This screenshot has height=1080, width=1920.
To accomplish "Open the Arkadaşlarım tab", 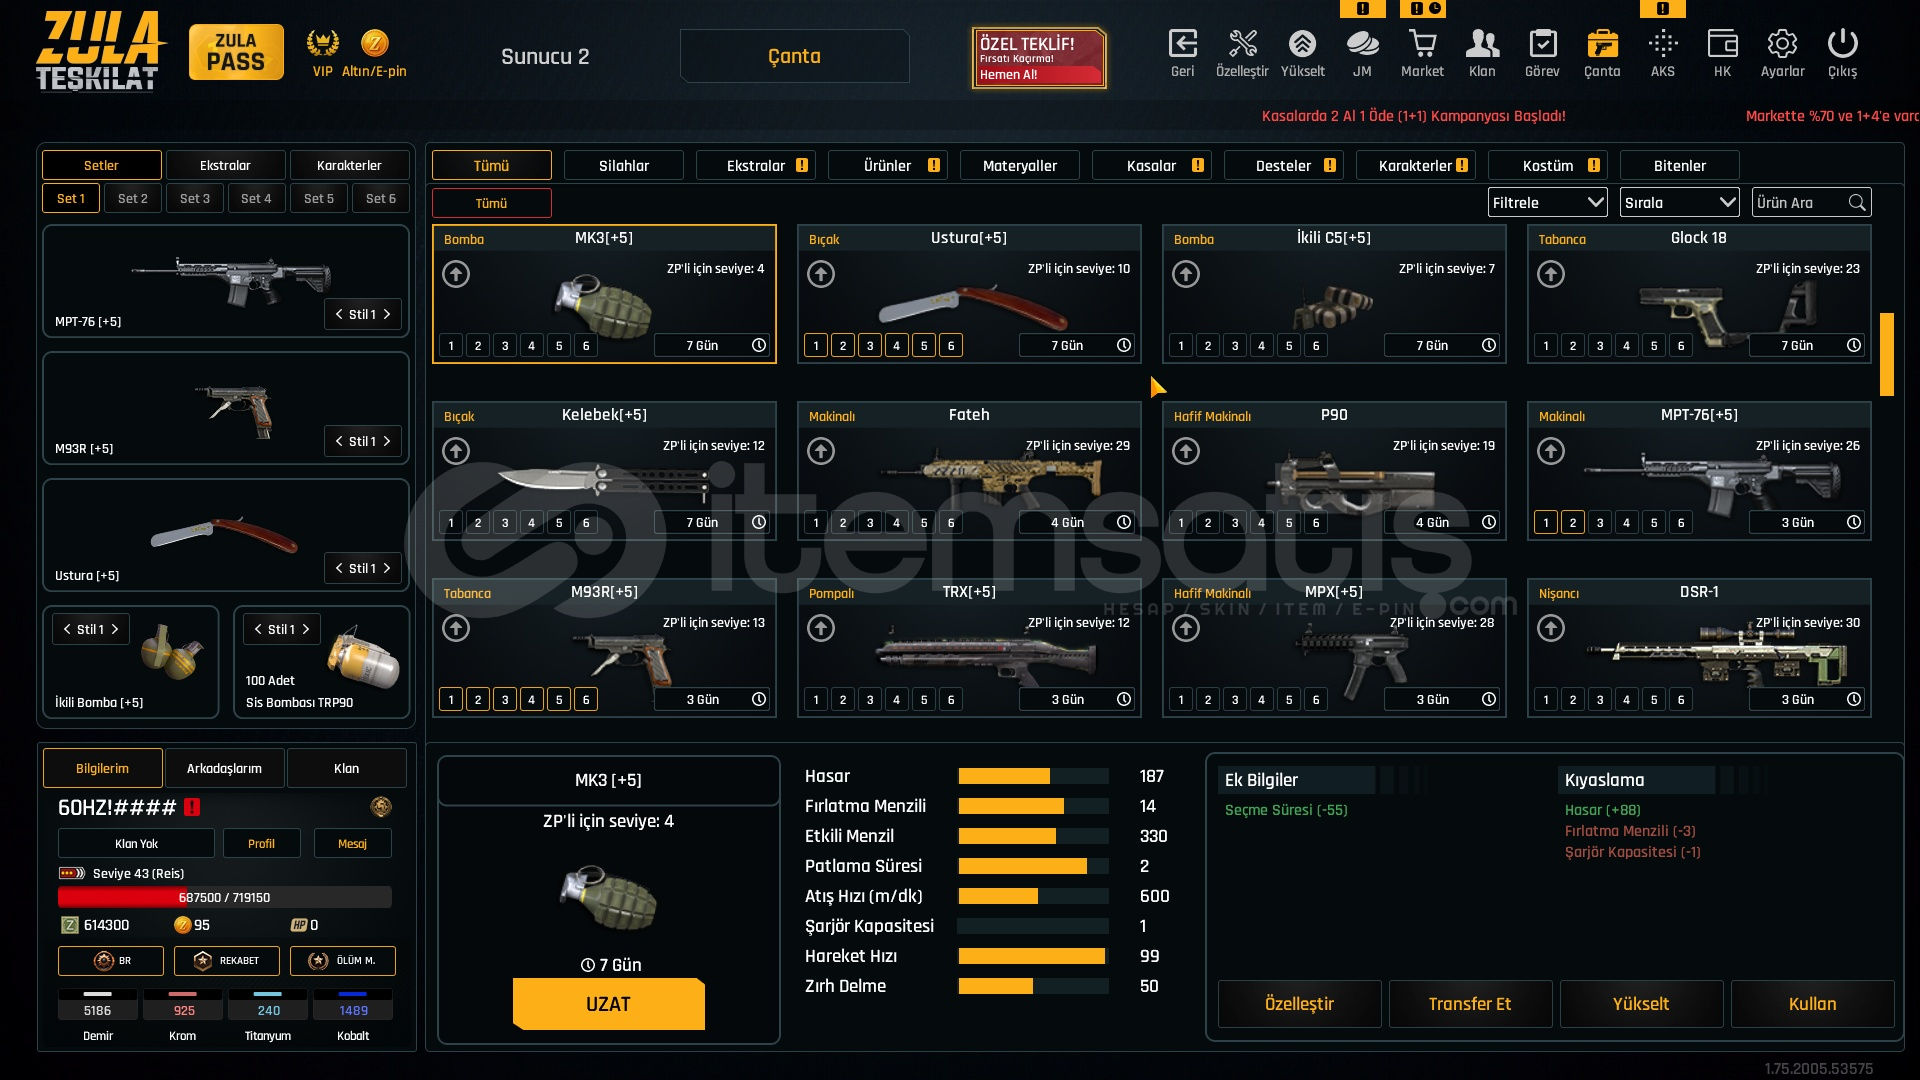I will (224, 769).
